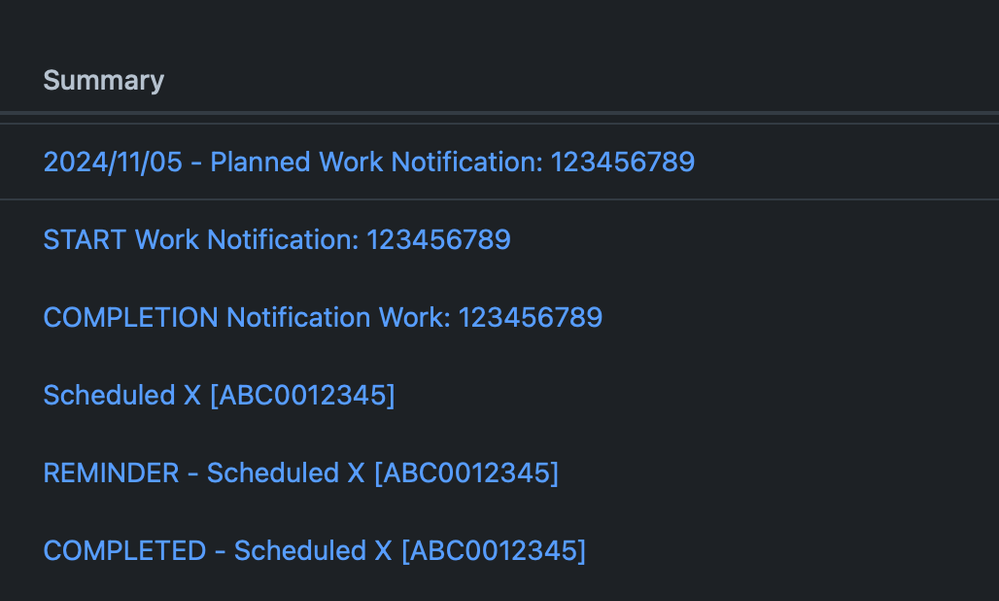This screenshot has width=999, height=601.
Task: Click [ABC0012345] in the REMINDER row
Action: point(466,473)
